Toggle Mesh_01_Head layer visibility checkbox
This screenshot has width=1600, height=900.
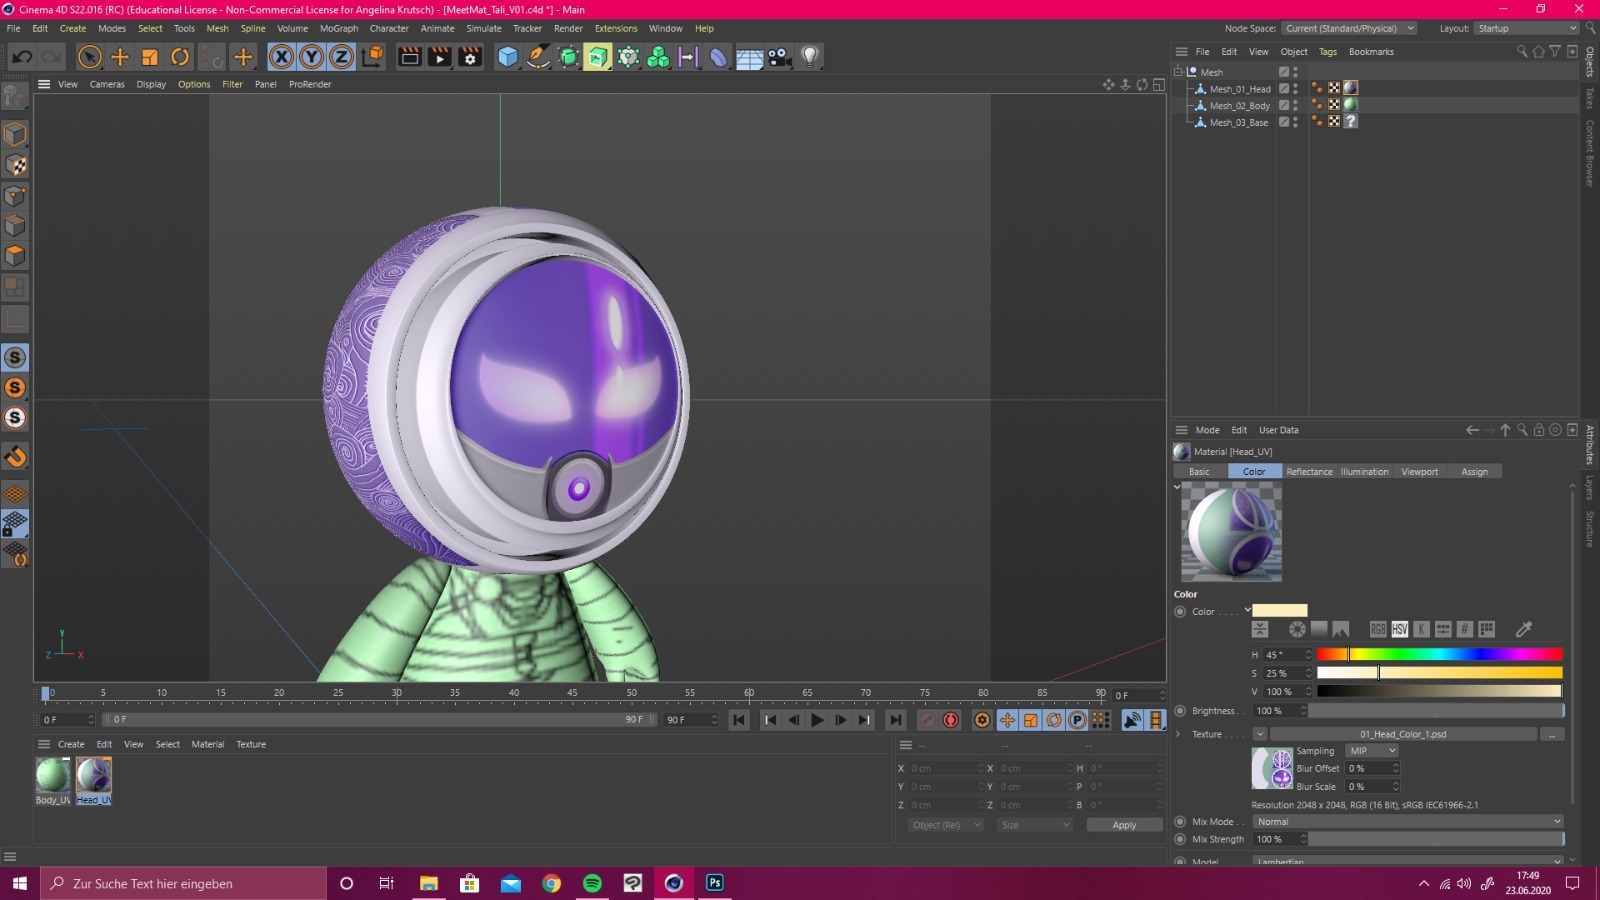(x=1284, y=89)
